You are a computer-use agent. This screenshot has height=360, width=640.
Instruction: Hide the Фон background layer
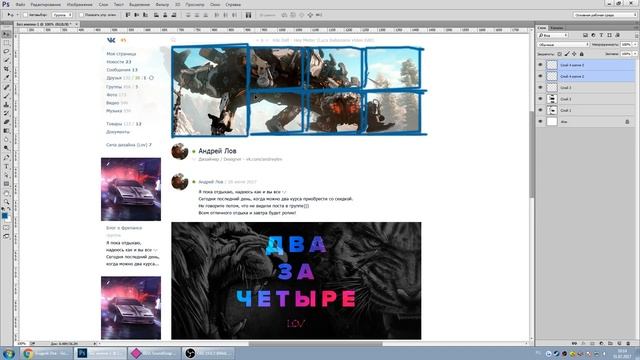click(x=540, y=122)
